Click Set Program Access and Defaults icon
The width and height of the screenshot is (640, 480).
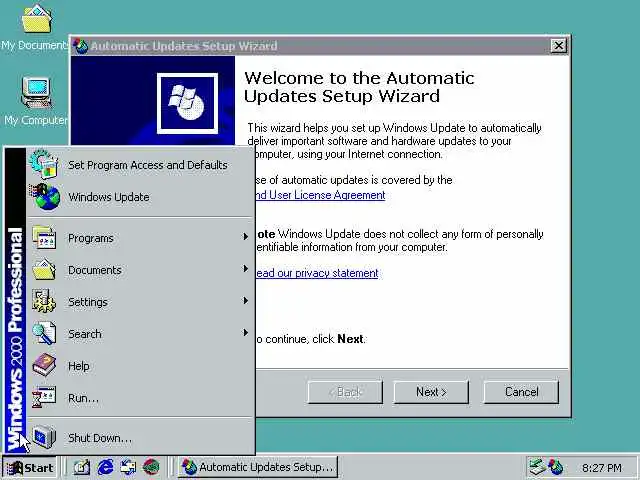pos(44,164)
